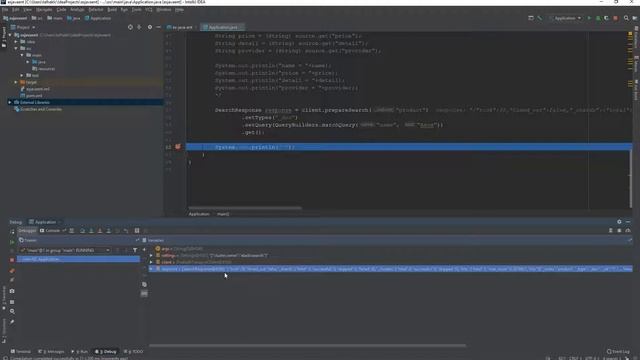640x360 pixels.
Task: Open the Window menu
Action: click(164, 9)
